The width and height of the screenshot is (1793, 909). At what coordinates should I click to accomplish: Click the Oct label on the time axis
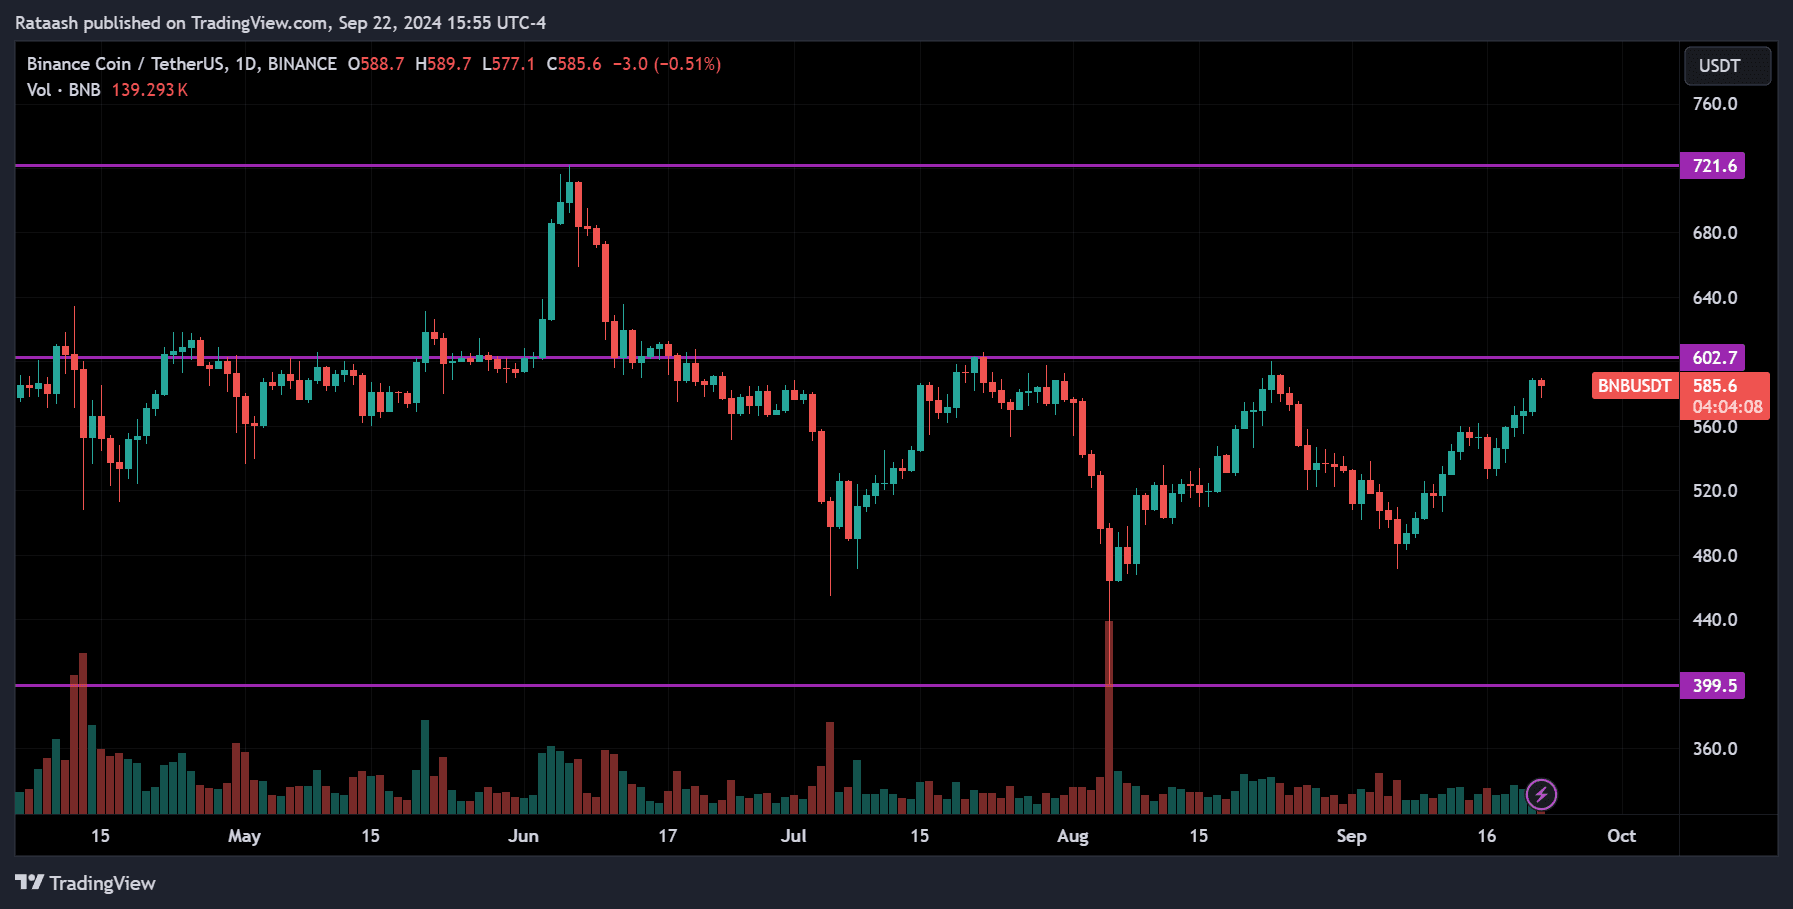(x=1622, y=836)
